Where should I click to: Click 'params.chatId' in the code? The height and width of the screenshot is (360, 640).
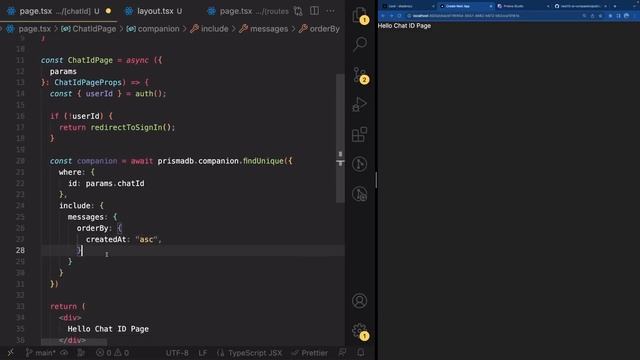pos(115,183)
